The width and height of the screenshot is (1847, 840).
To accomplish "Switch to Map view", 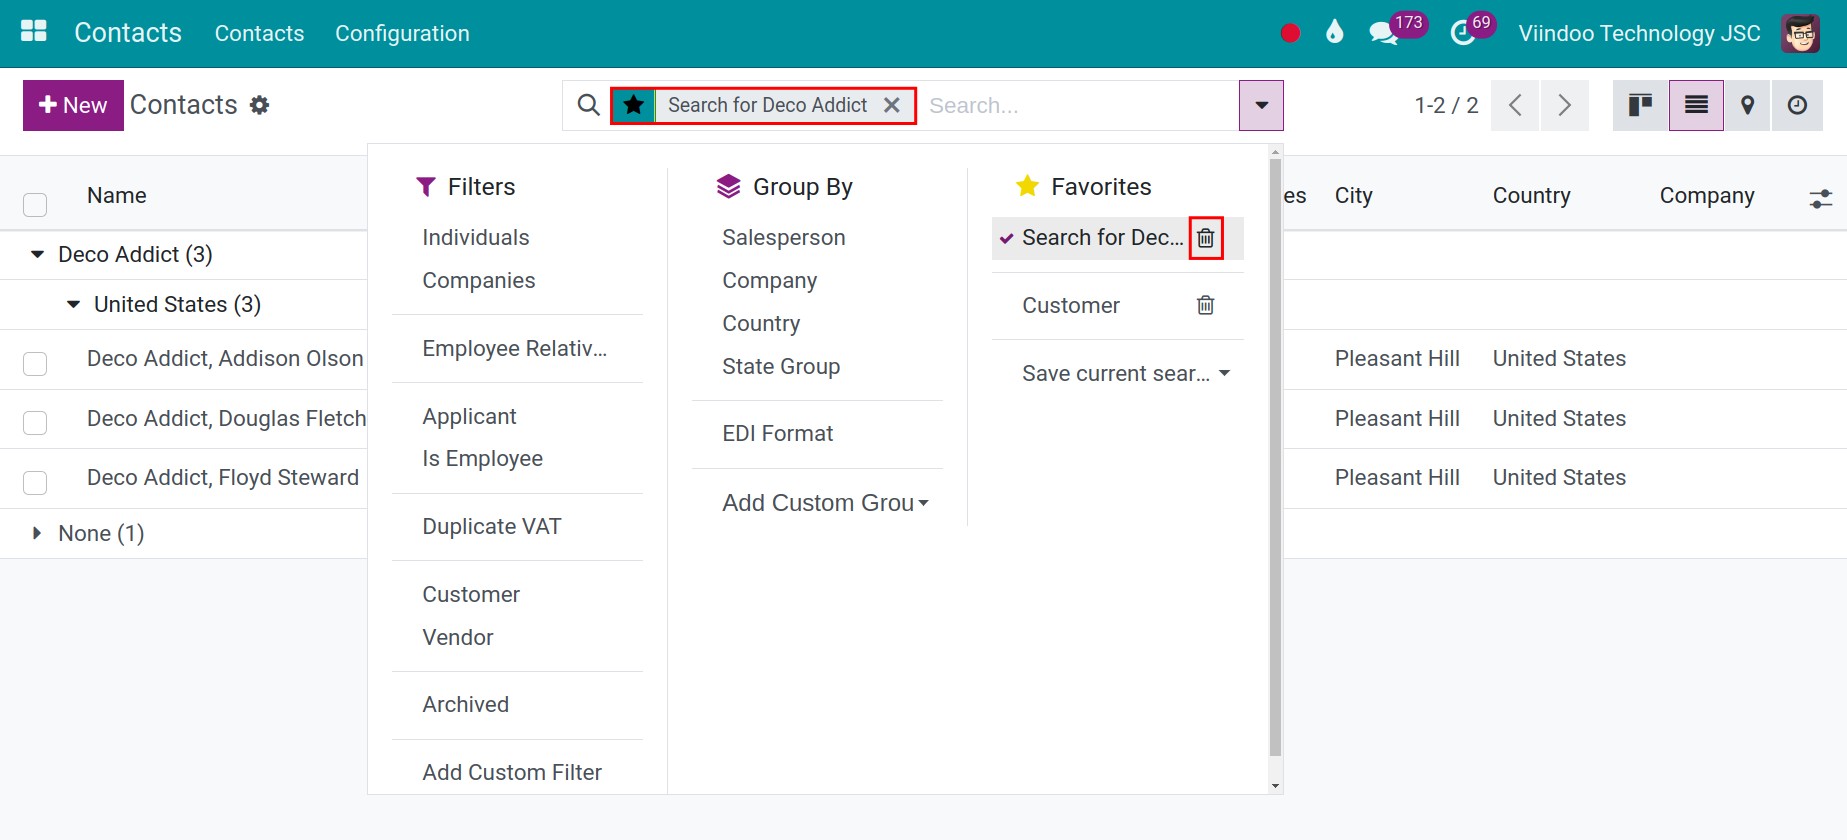I will tap(1748, 105).
